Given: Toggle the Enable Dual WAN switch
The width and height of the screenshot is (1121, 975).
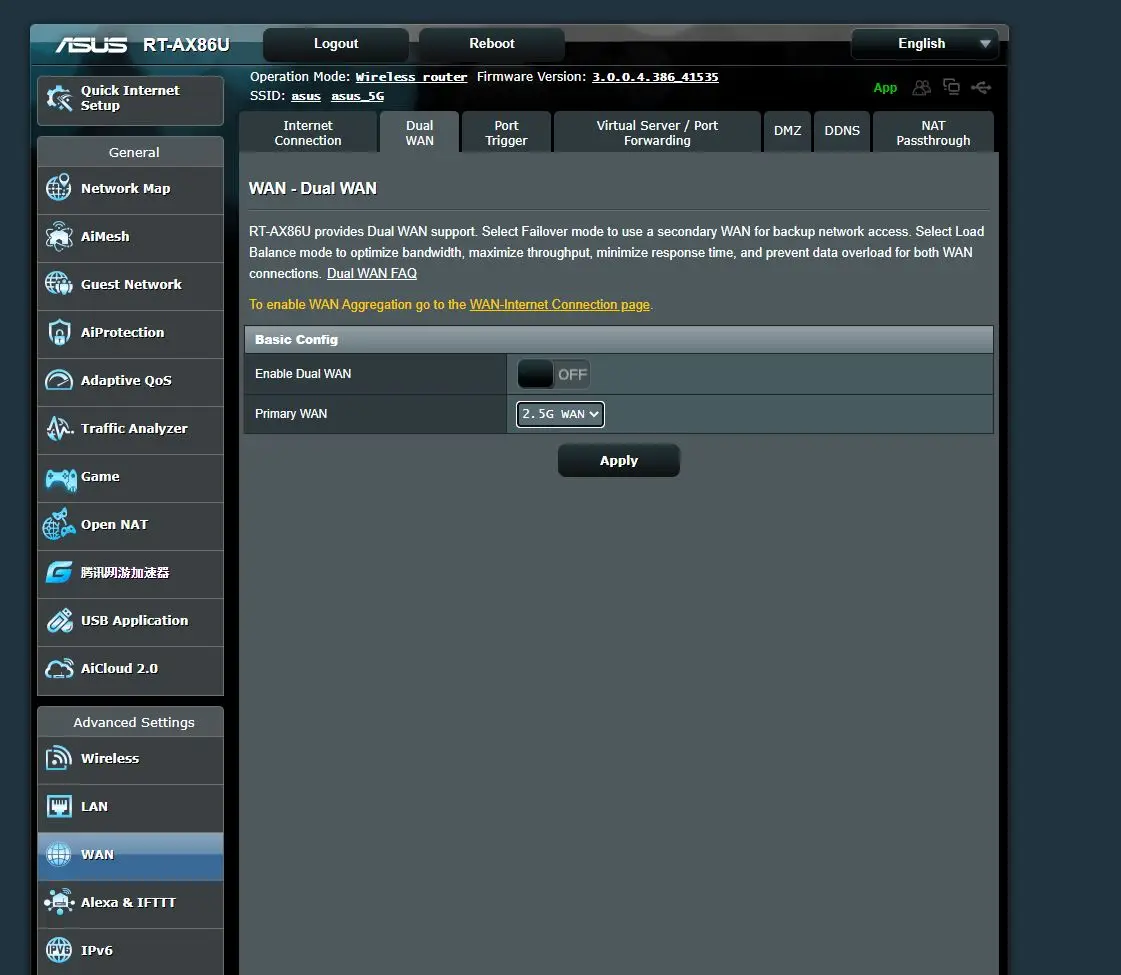Looking at the screenshot, I should [553, 374].
